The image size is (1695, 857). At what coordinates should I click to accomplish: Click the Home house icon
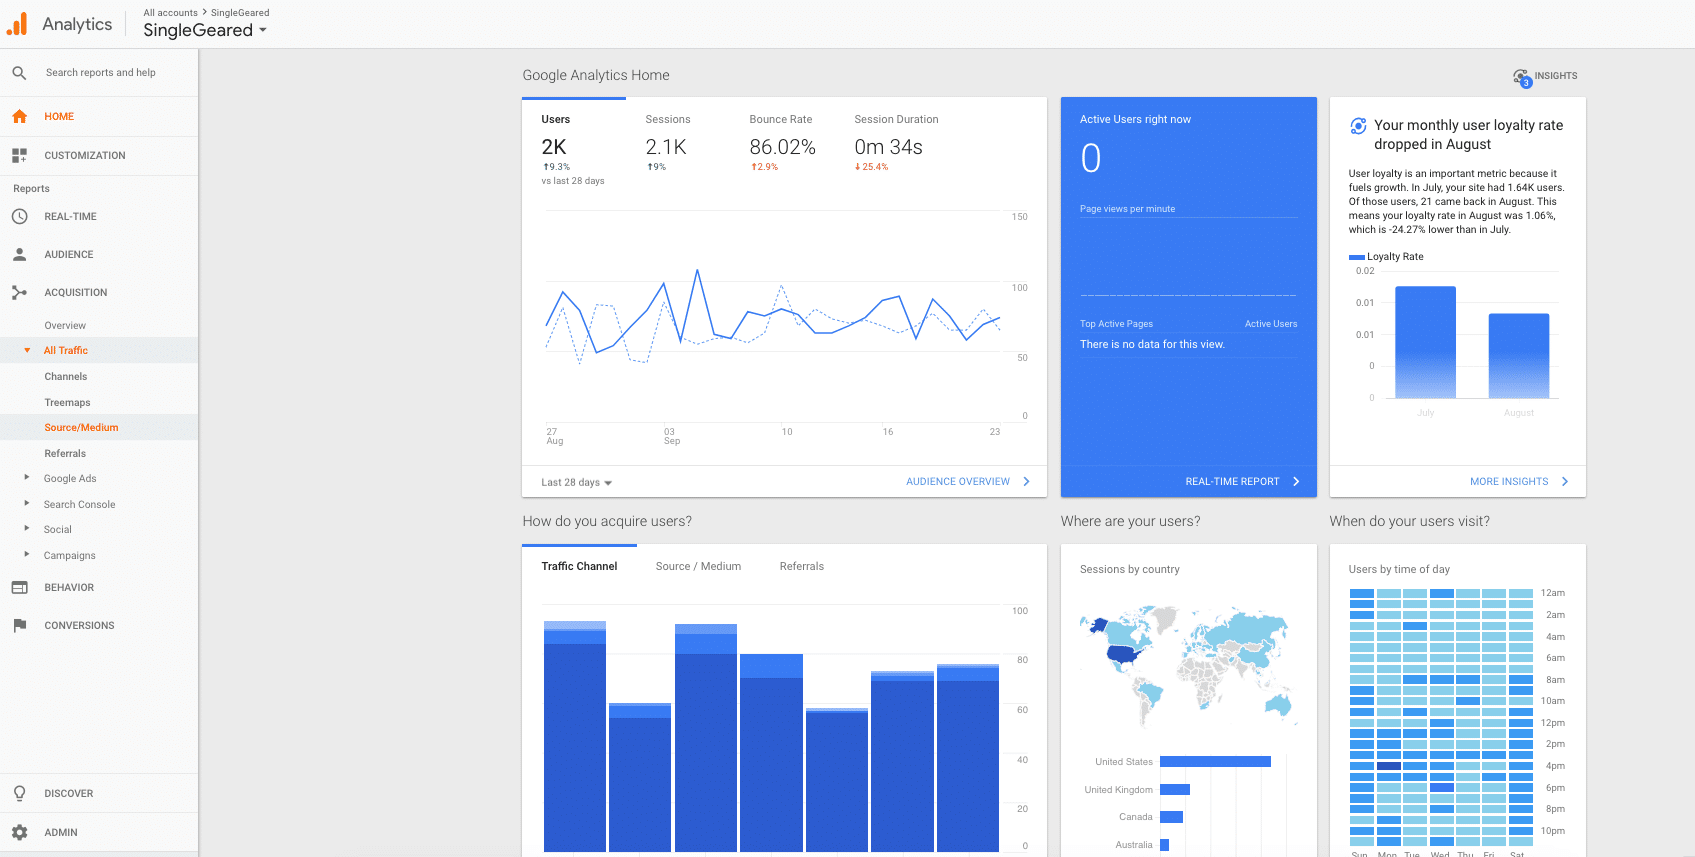coord(19,117)
